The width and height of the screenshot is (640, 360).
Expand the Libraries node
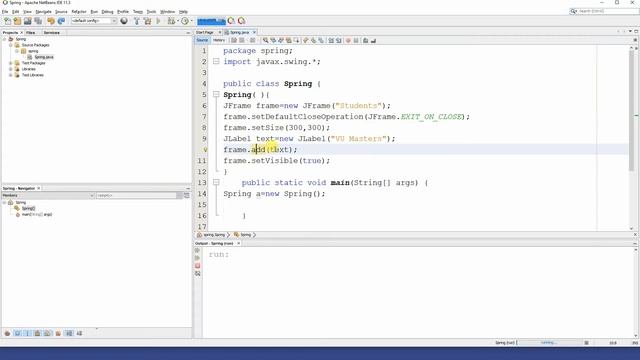pyautogui.click(x=11, y=69)
